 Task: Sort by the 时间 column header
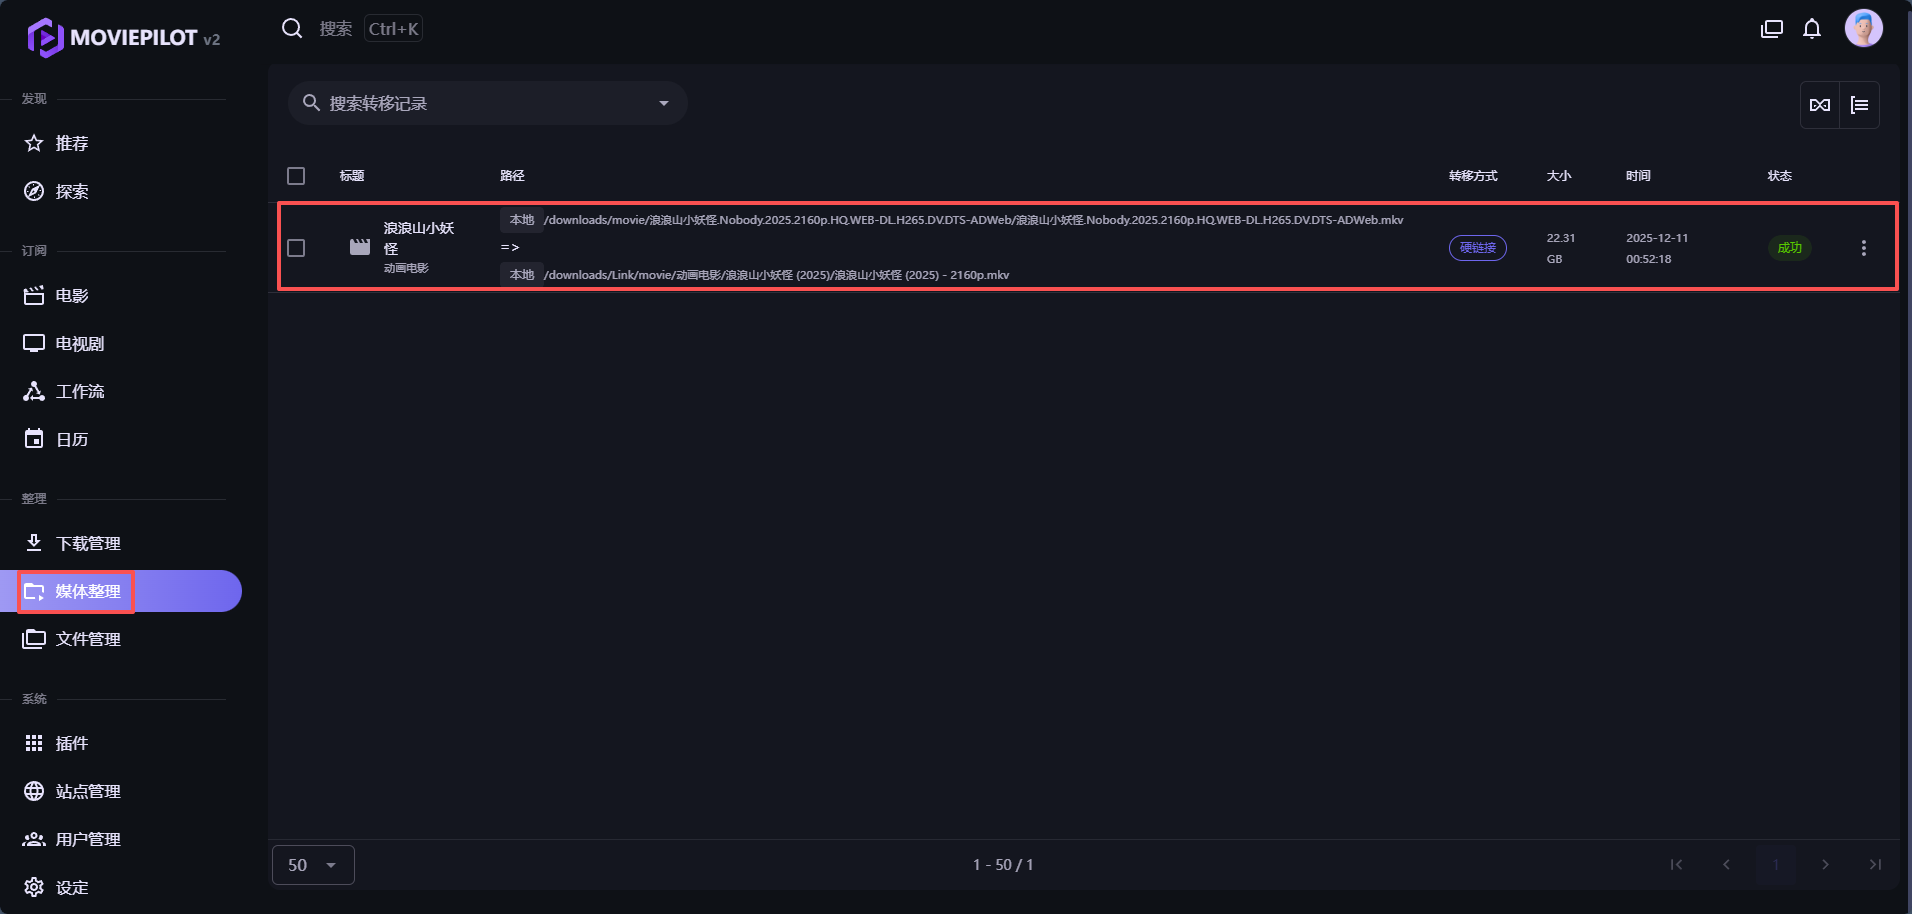(x=1638, y=176)
